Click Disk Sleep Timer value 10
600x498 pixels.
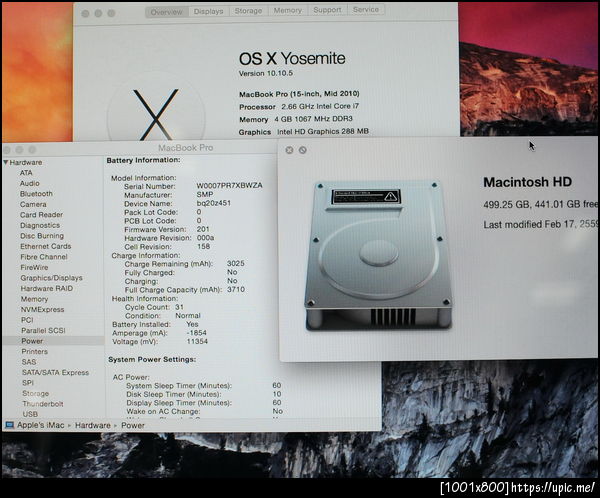click(x=277, y=394)
